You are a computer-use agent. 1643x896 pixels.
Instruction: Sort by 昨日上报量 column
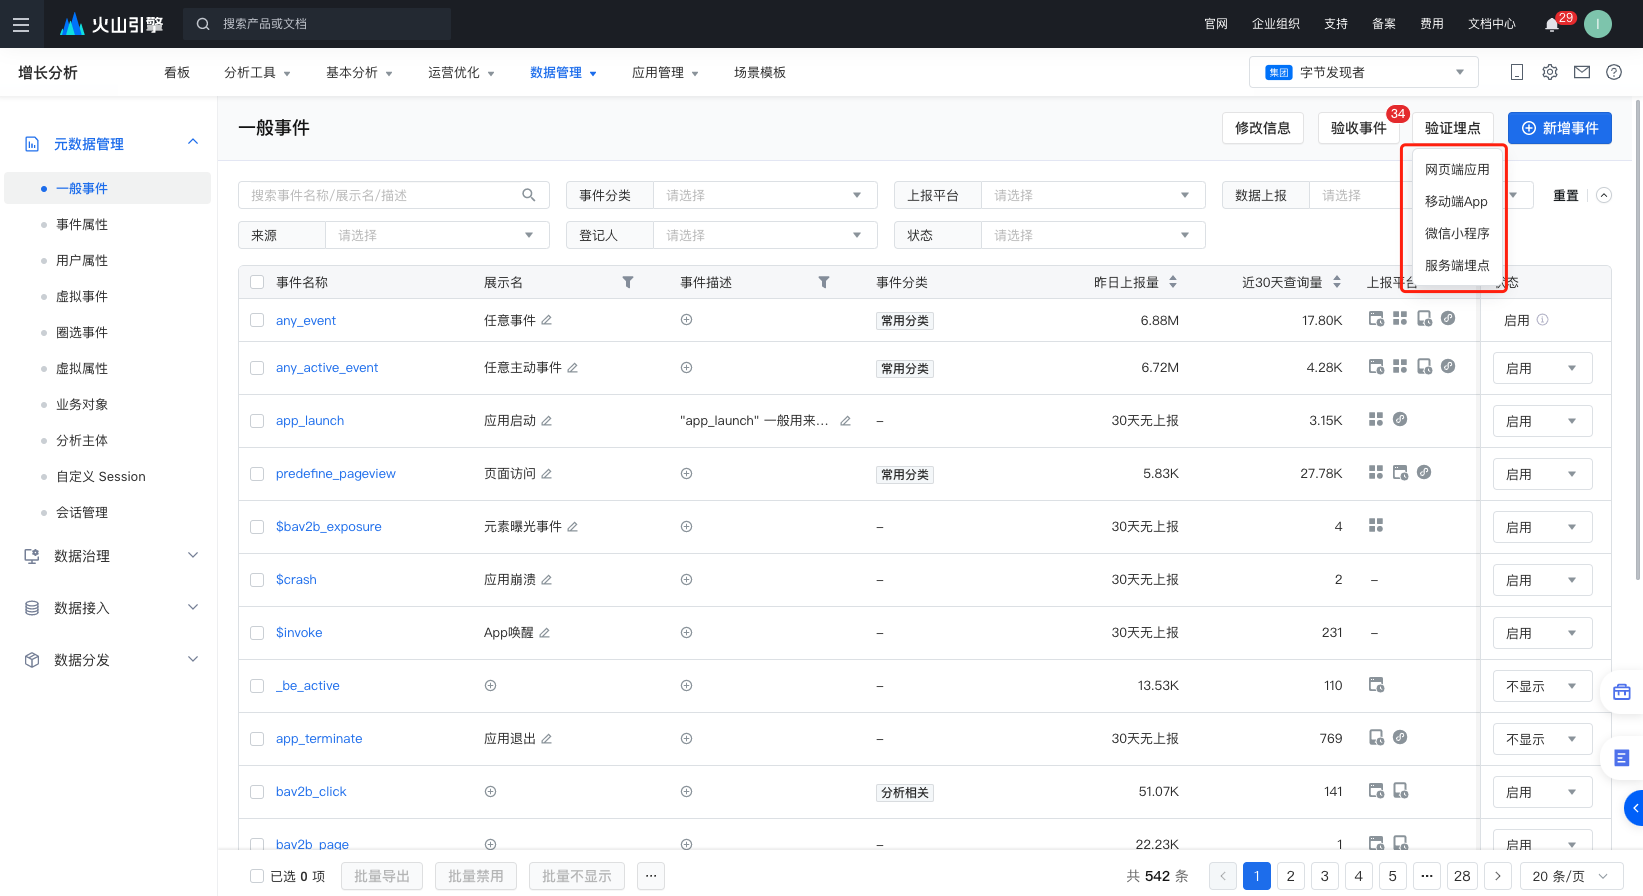1173,283
